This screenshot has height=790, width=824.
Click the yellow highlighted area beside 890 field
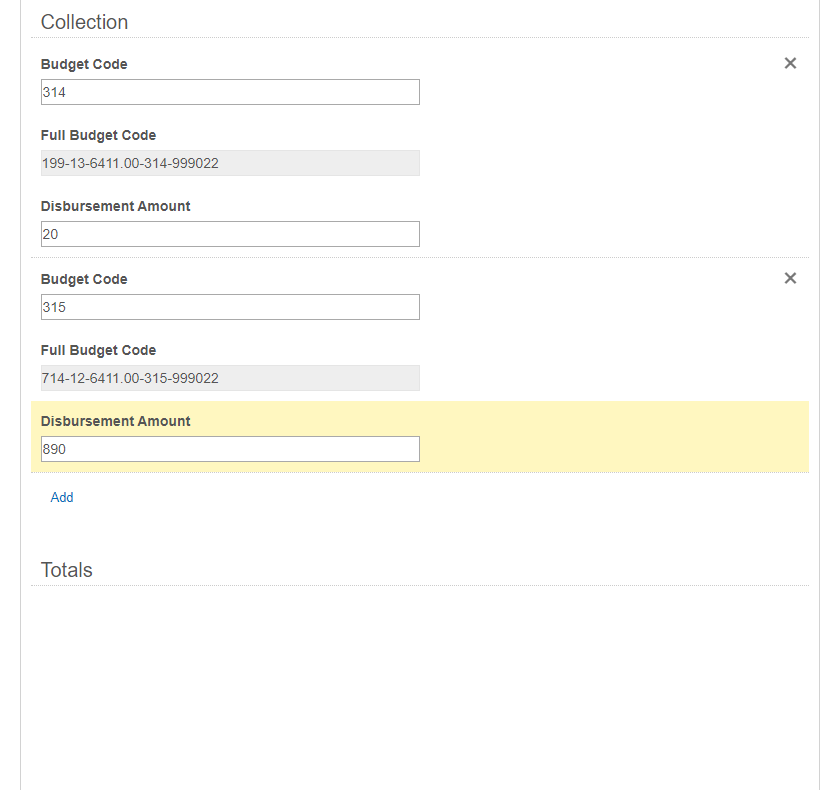[614, 437]
